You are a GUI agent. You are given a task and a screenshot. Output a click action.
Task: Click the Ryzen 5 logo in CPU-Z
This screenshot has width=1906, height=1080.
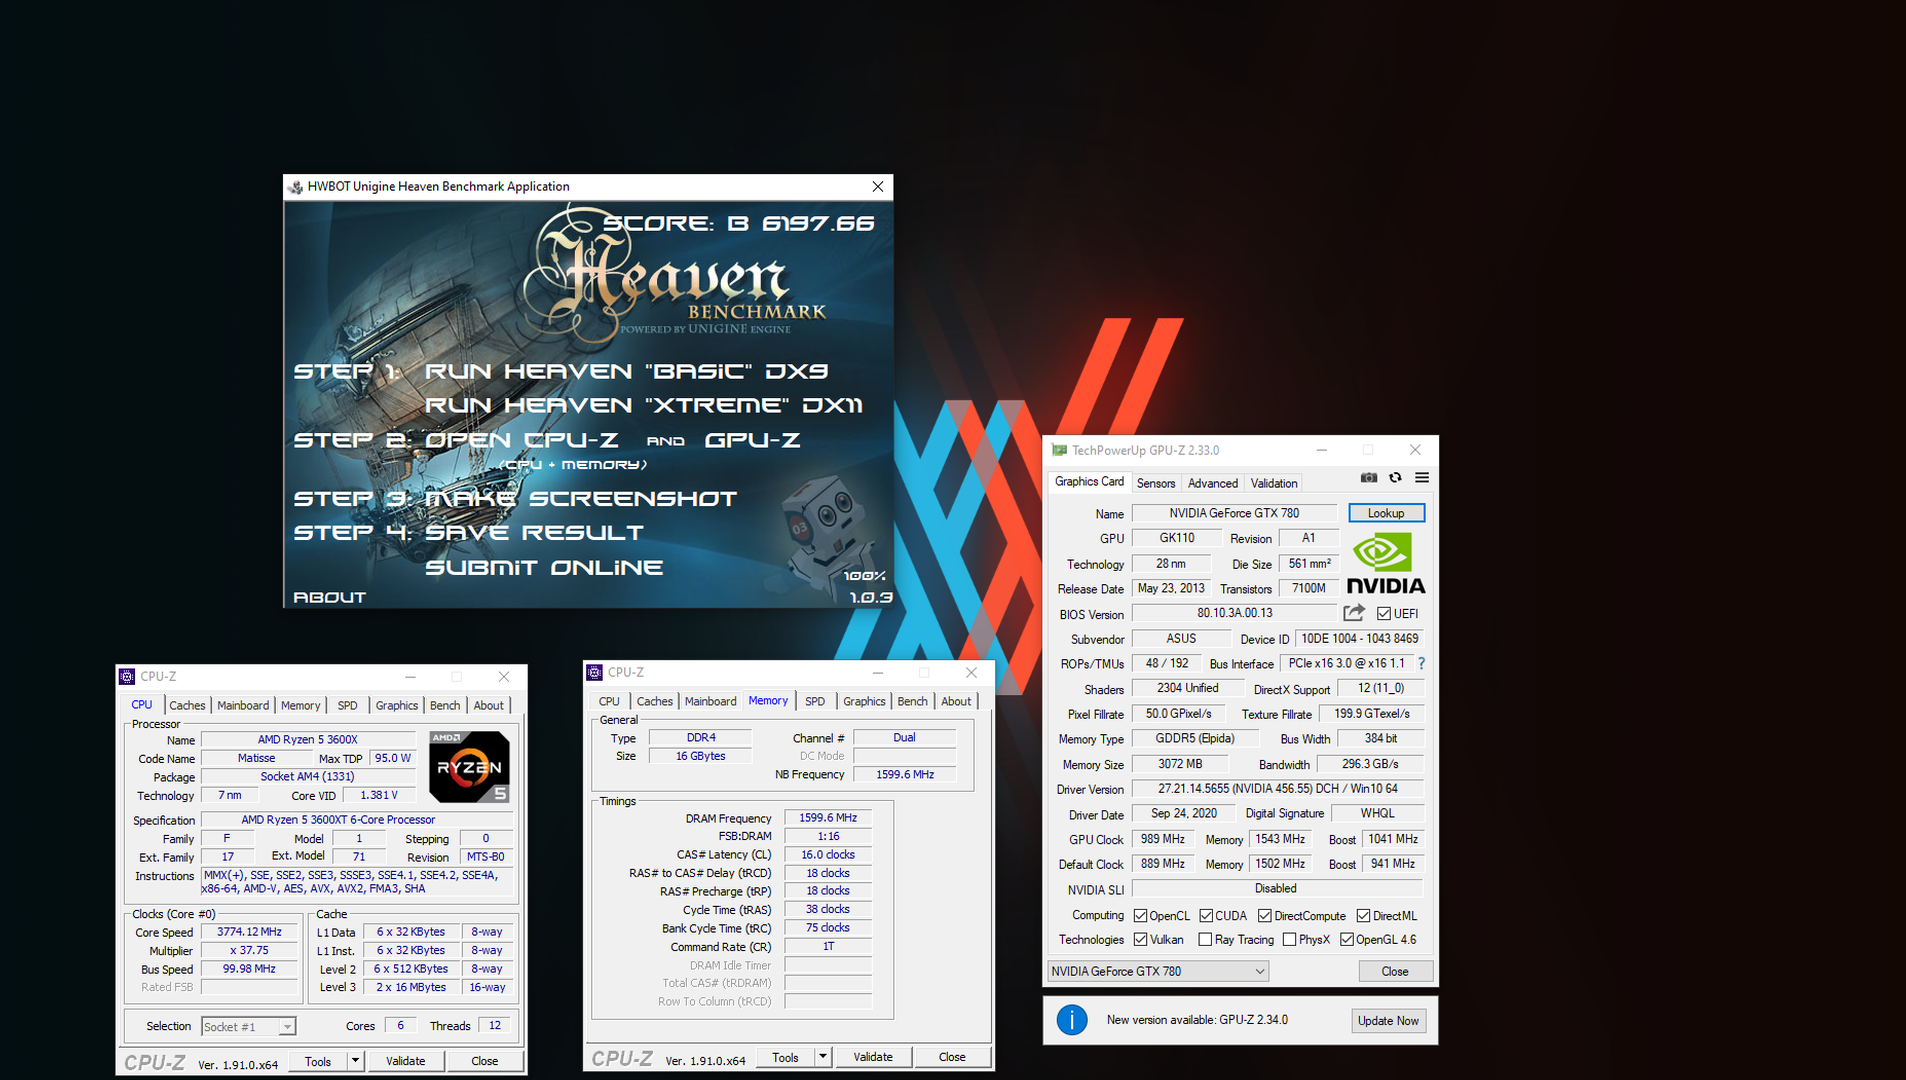469,767
